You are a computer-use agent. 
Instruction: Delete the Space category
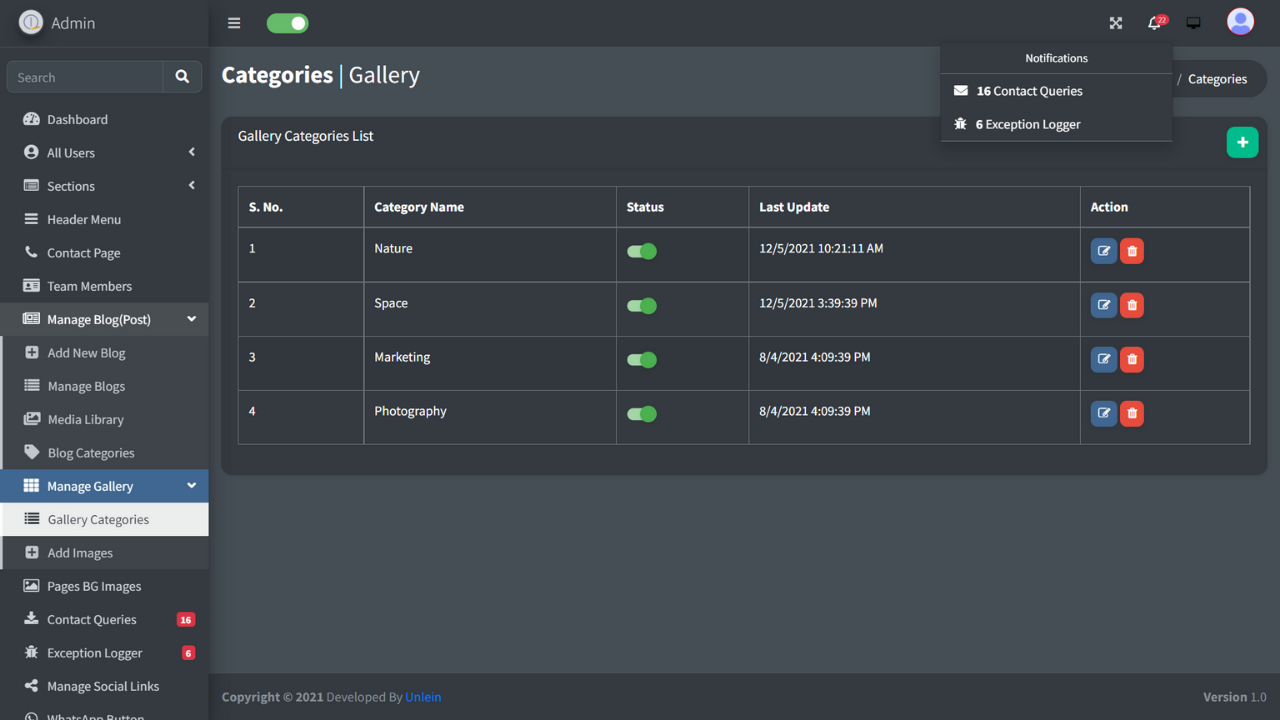(1131, 305)
